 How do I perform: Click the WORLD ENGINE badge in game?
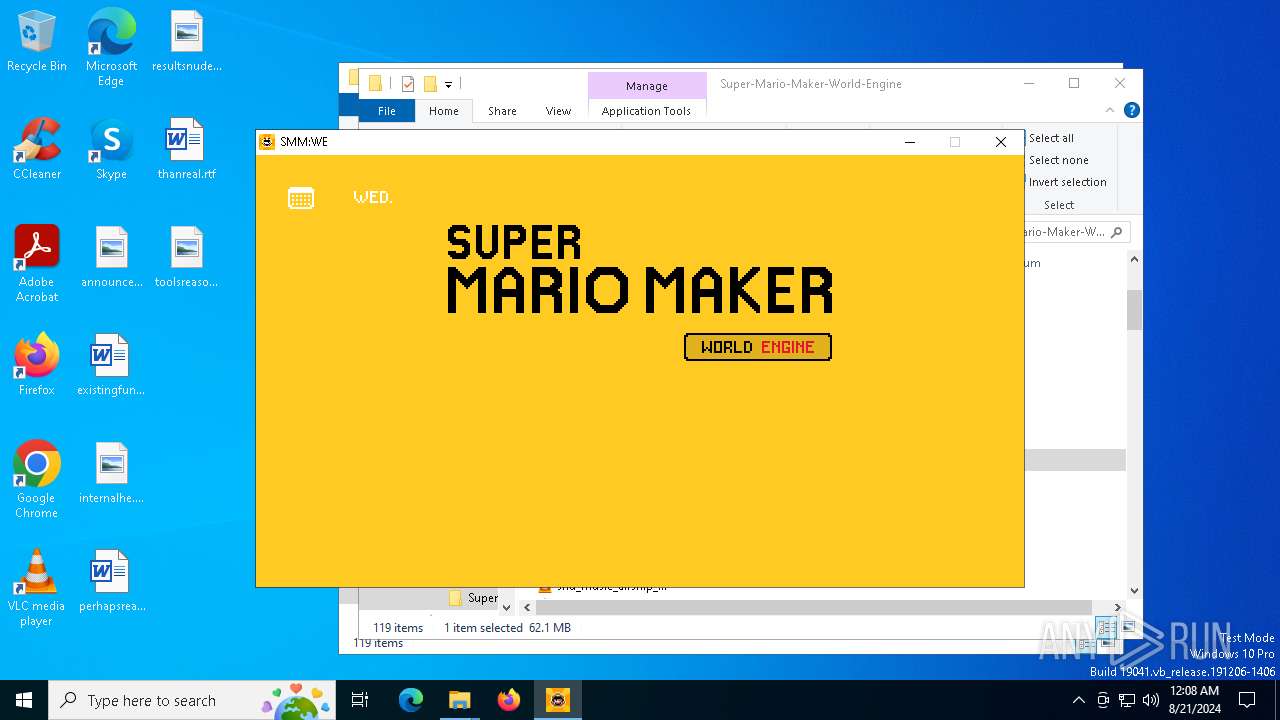coord(758,347)
